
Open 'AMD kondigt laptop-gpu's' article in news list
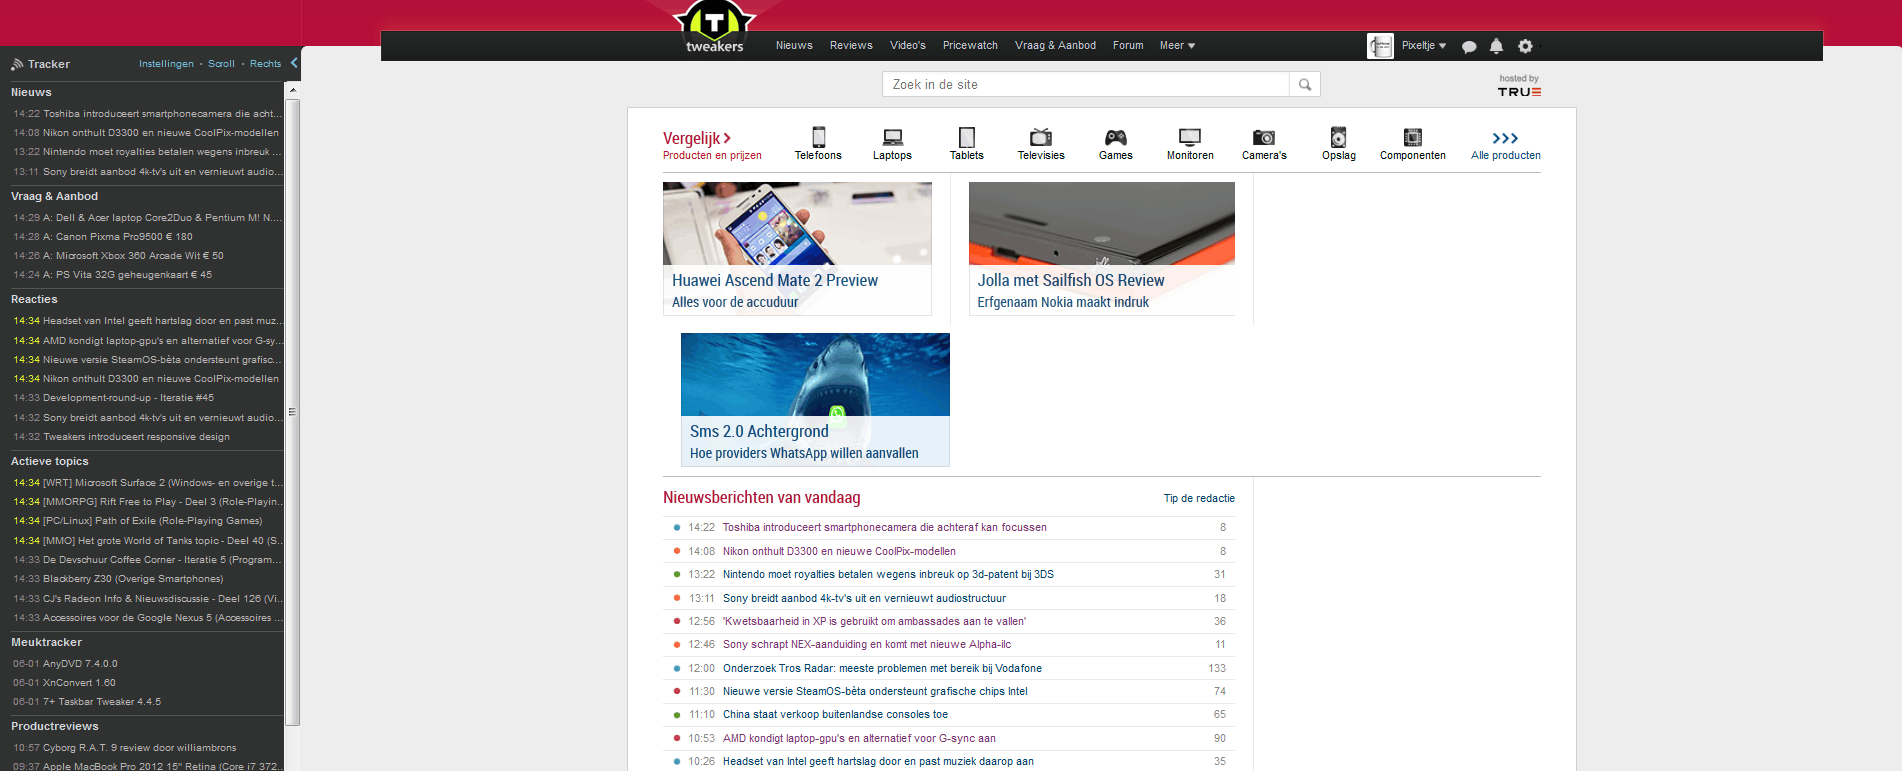[859, 738]
